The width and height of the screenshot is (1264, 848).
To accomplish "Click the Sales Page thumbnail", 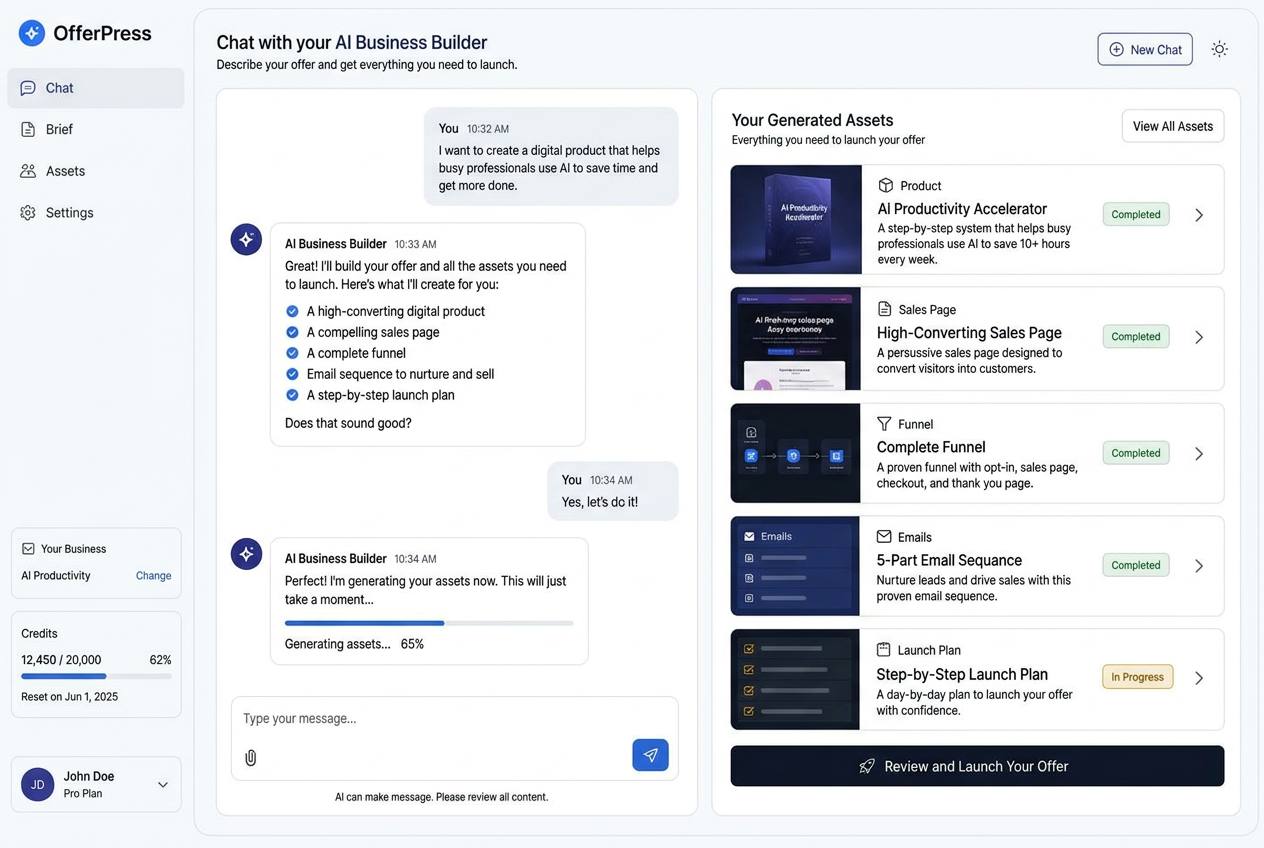I will pyautogui.click(x=796, y=339).
